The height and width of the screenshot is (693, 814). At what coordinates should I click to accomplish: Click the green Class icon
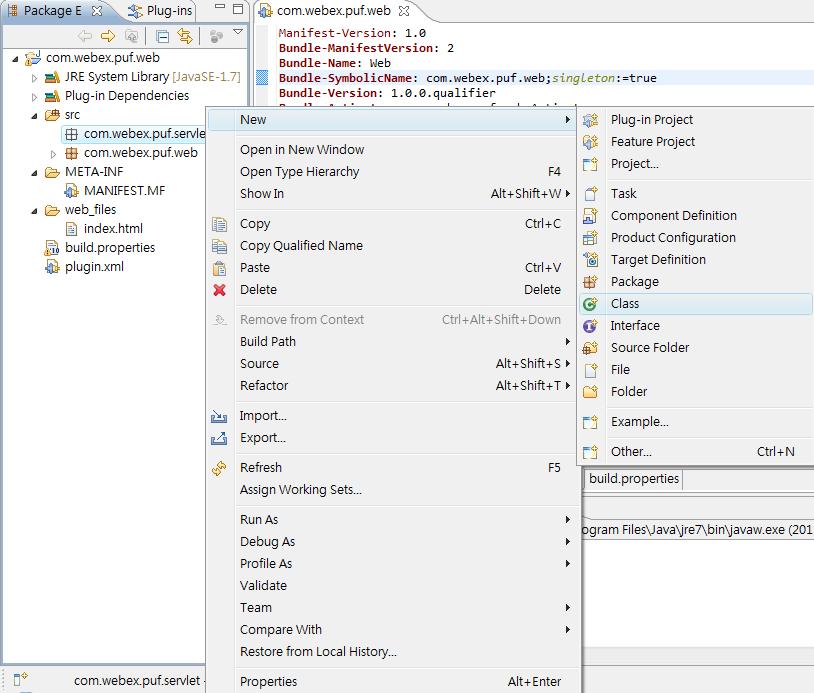click(590, 304)
